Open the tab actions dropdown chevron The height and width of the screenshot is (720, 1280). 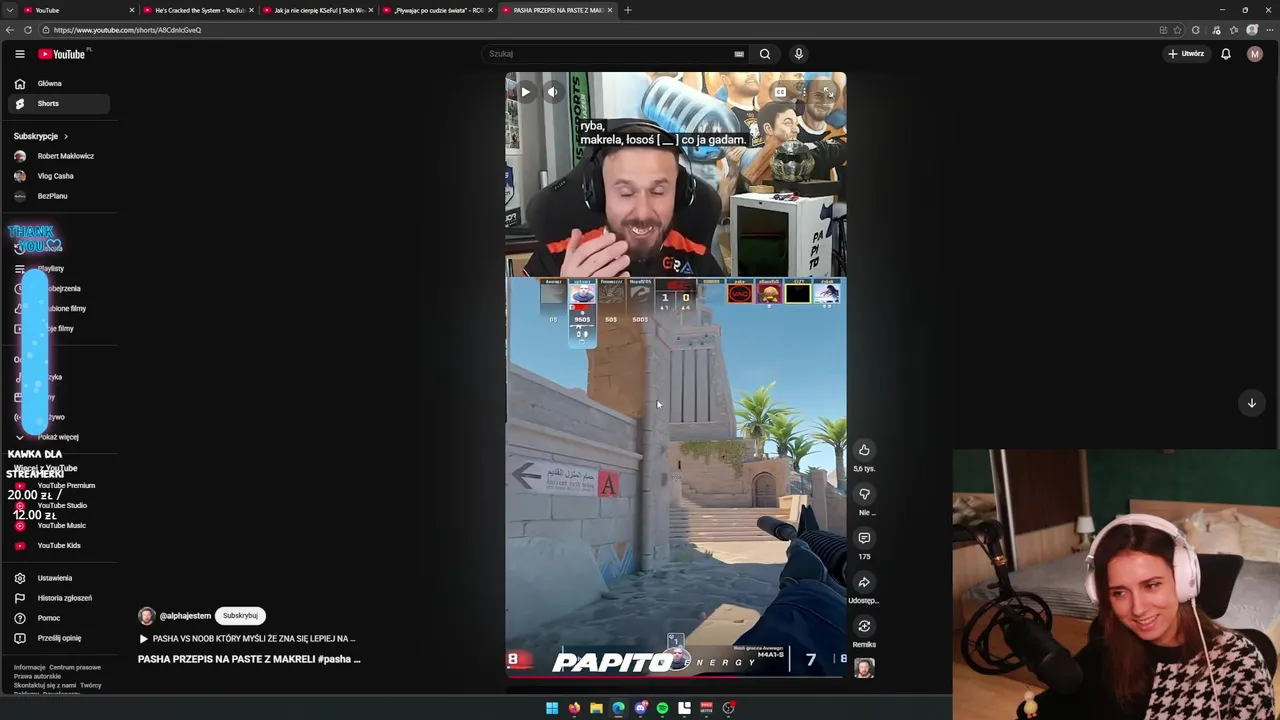tap(9, 10)
